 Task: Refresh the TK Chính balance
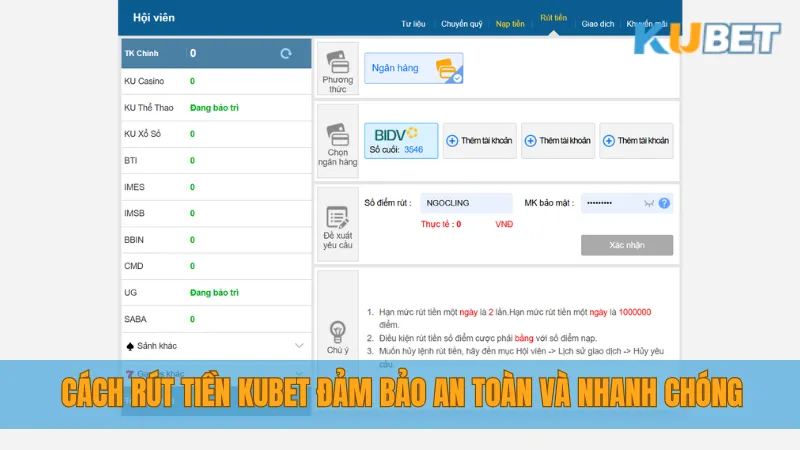(x=286, y=53)
